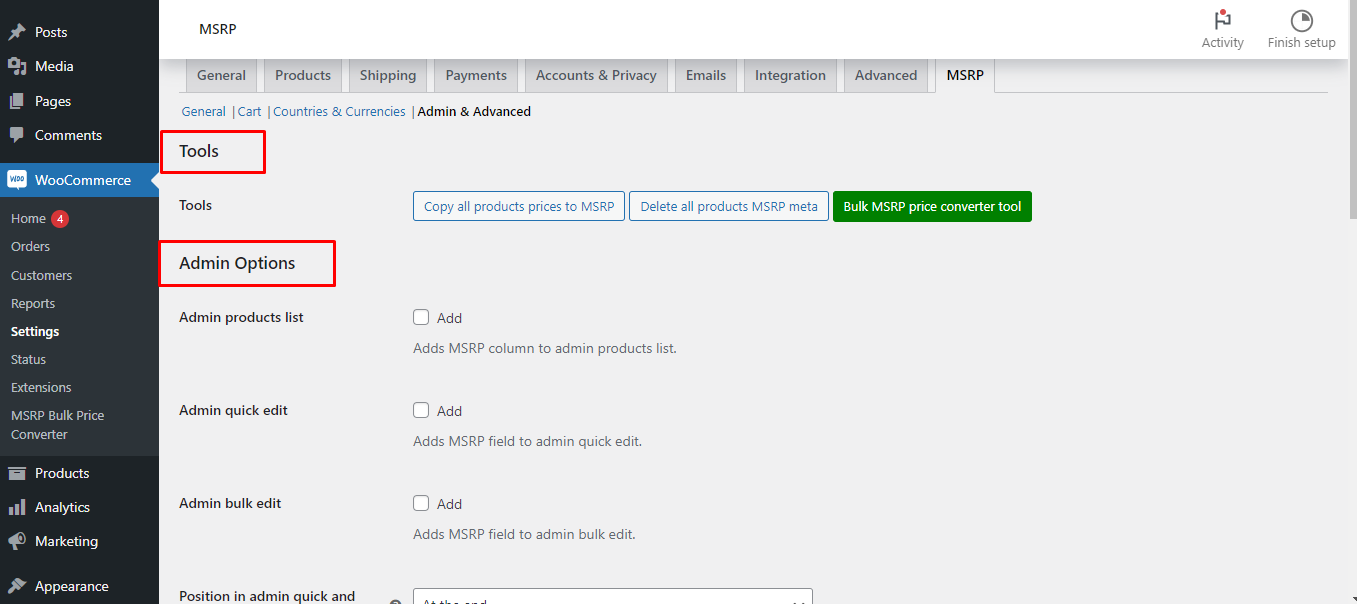The image size is (1357, 604).
Task: Launch Bulk MSRP price converter tool
Action: point(932,206)
